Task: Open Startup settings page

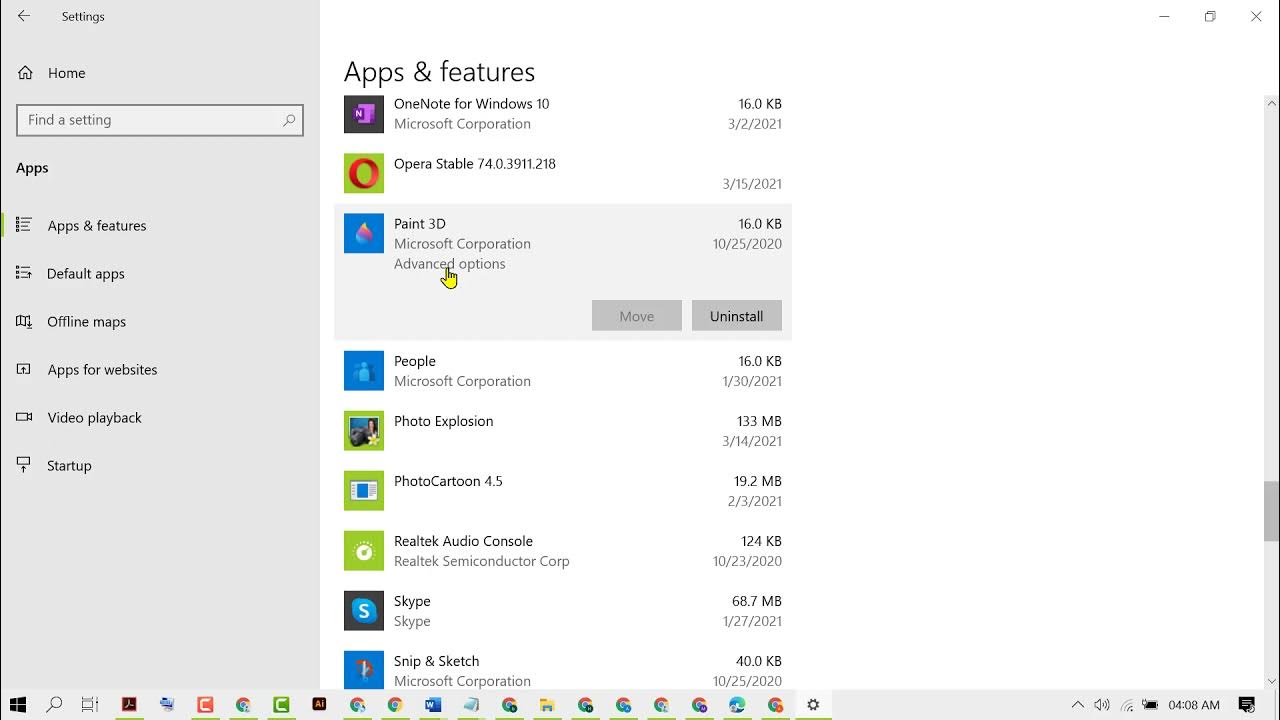Action: pos(69,466)
